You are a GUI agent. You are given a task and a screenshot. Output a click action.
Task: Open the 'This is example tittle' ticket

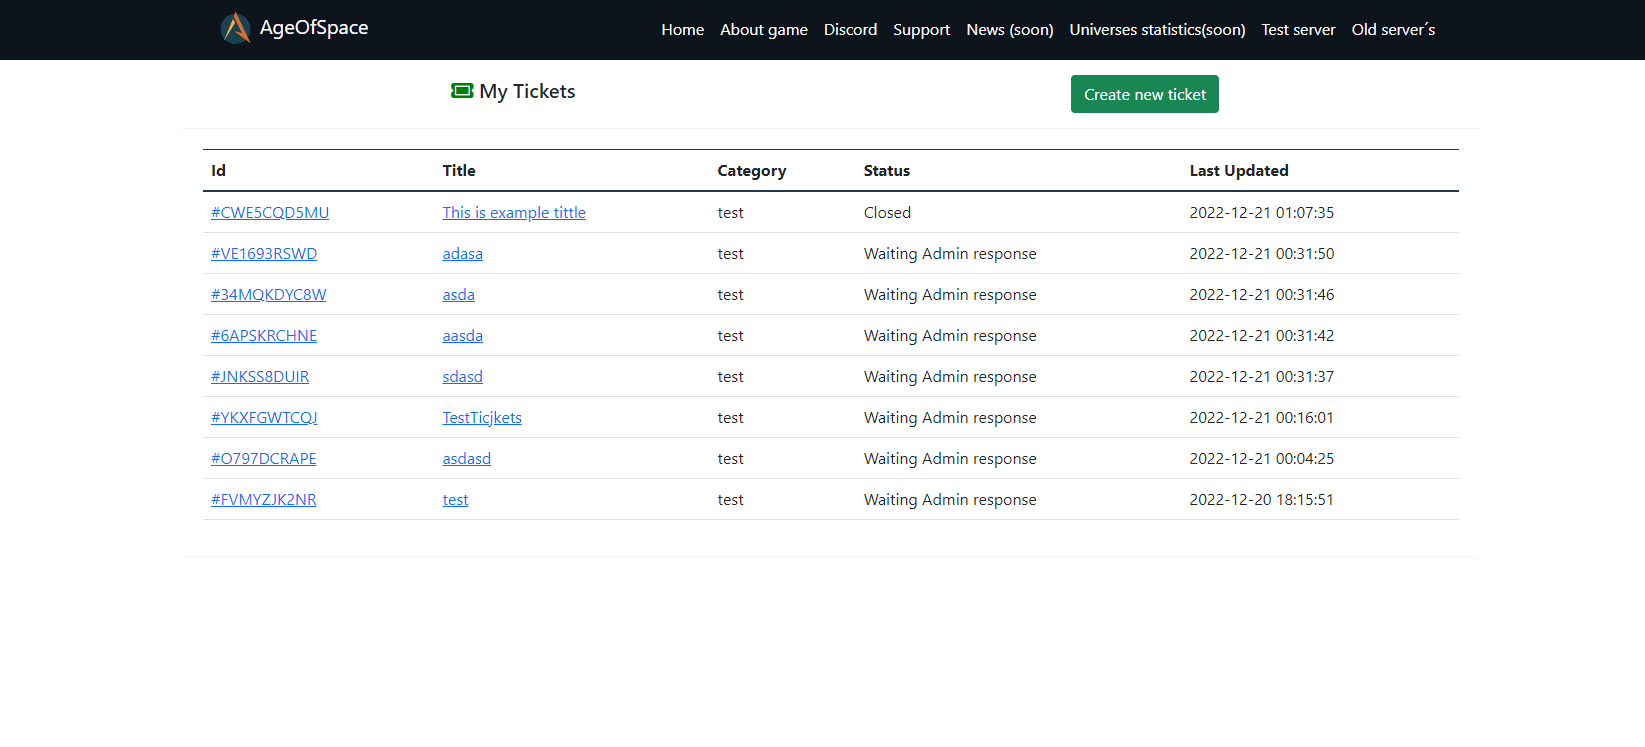pyautogui.click(x=514, y=213)
